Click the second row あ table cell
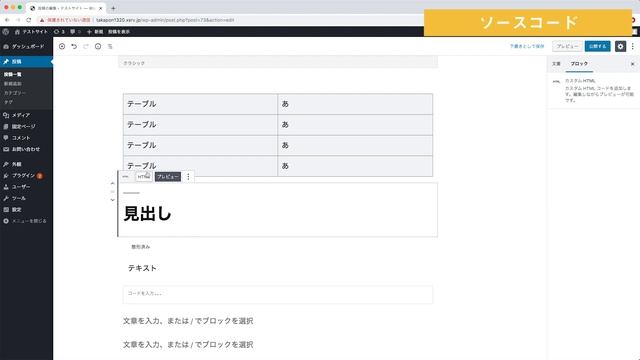This screenshot has height=360, width=640. click(355, 124)
